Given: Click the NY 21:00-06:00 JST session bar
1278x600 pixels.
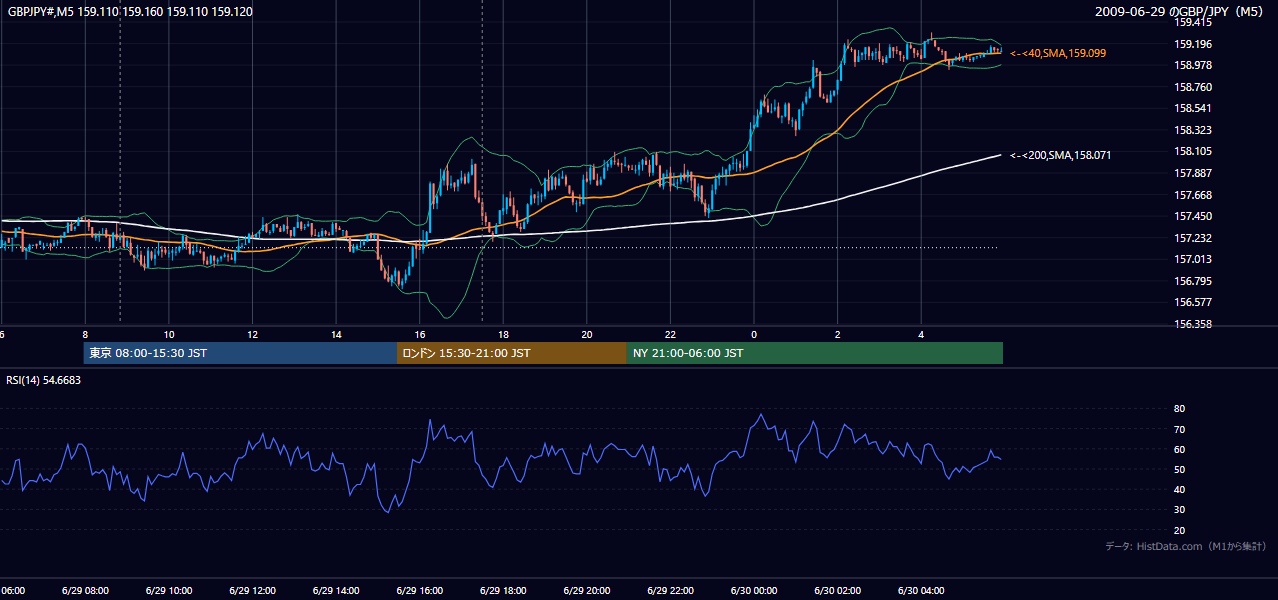Looking at the screenshot, I should (815, 353).
